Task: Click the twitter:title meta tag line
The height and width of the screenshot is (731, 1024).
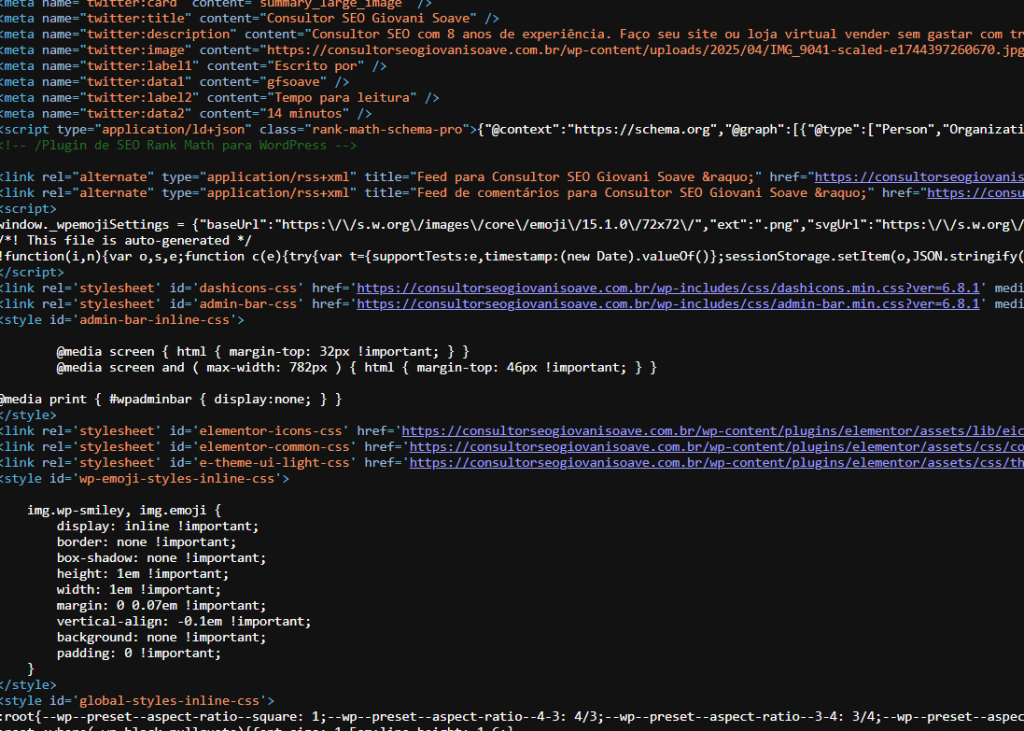Action: pyautogui.click(x=250, y=18)
